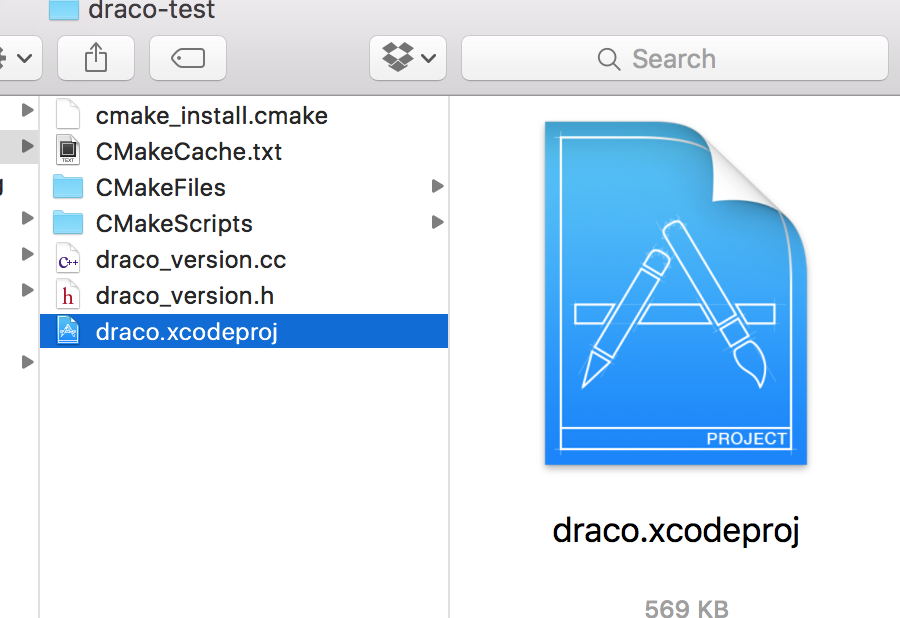Viewport: 900px width, 618px height.
Task: Open the Dropbox toolbar dropdown
Action: pyautogui.click(x=407, y=58)
